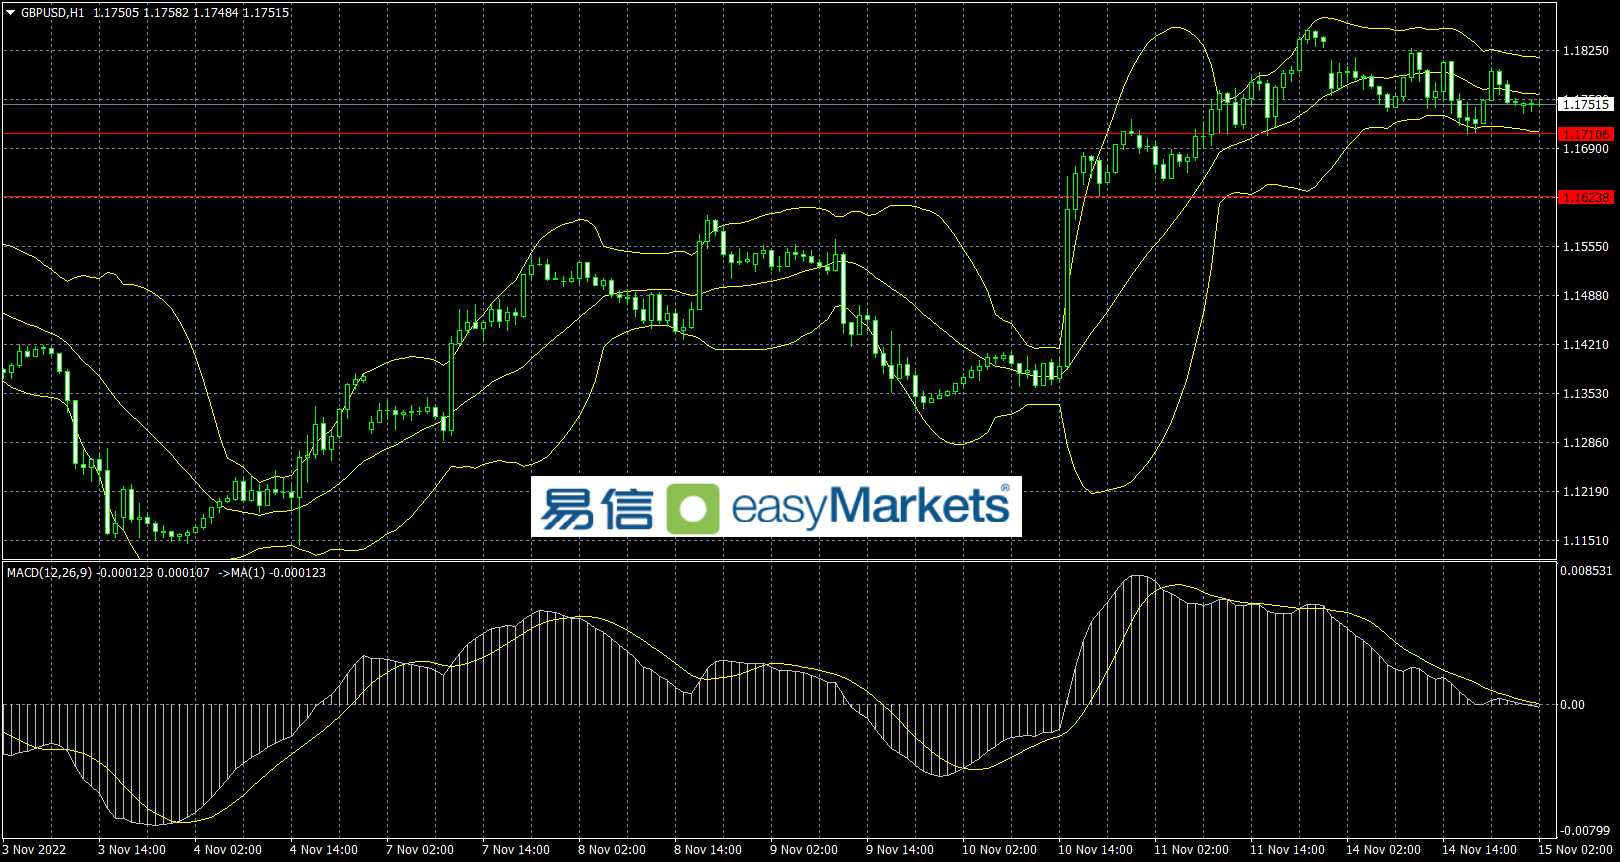Click the 4 Nov 14:00 time label

(324, 850)
